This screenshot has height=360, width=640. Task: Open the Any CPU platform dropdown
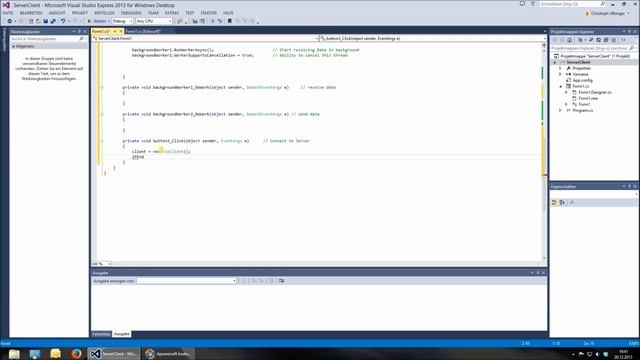154,21
